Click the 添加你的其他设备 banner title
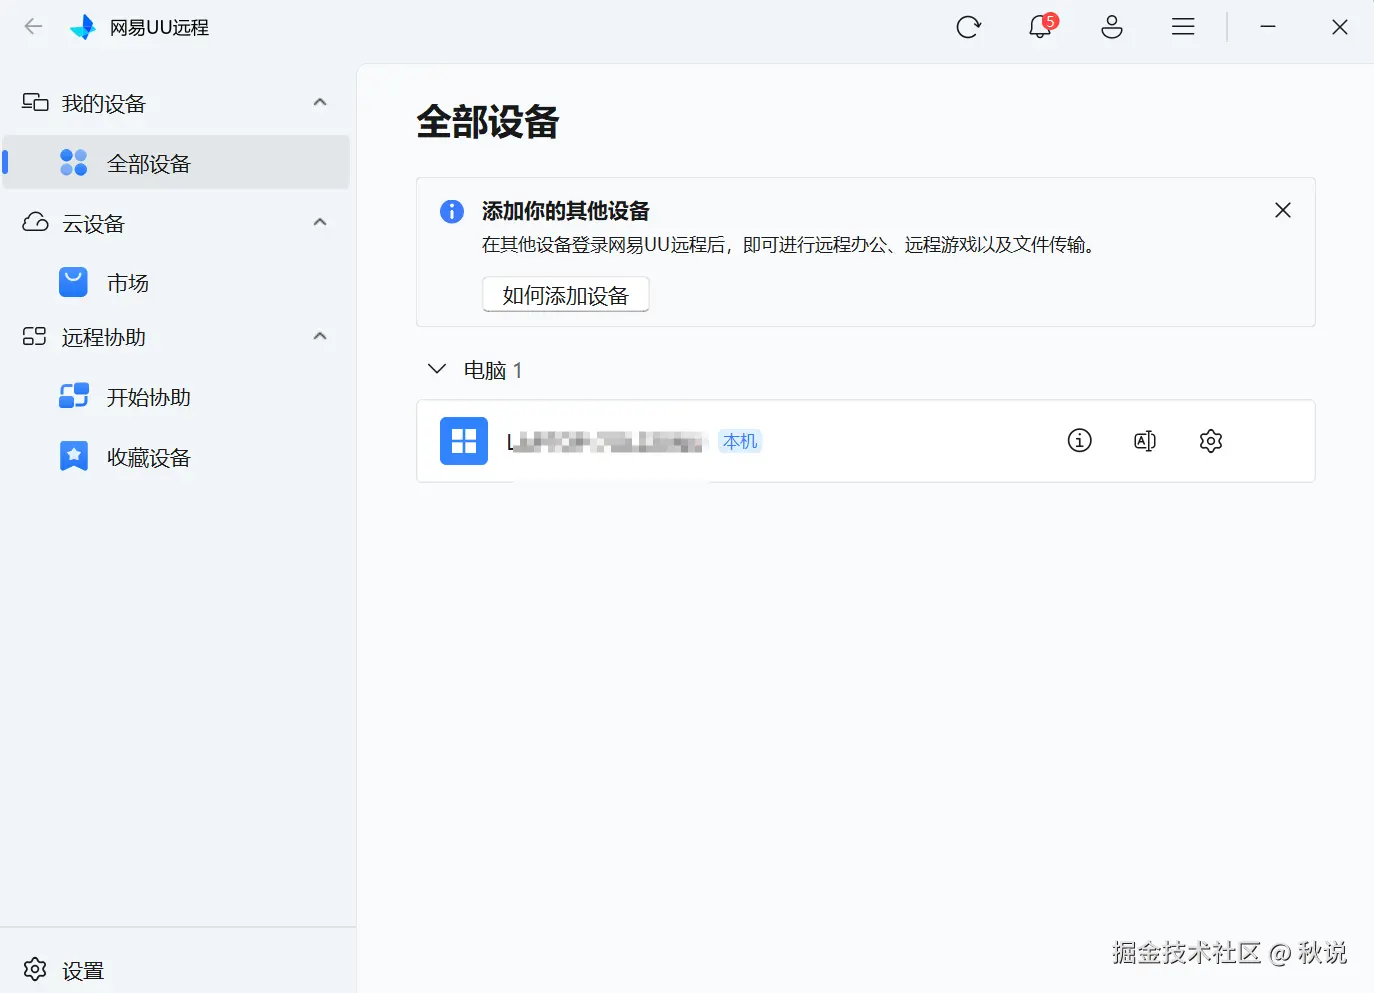The width and height of the screenshot is (1374, 993). coord(566,211)
